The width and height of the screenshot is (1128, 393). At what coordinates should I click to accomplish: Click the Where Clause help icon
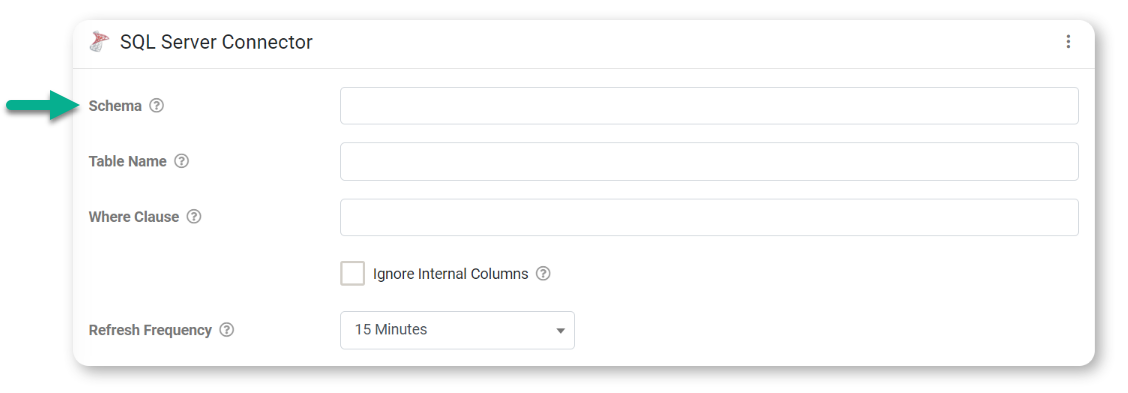tap(194, 217)
